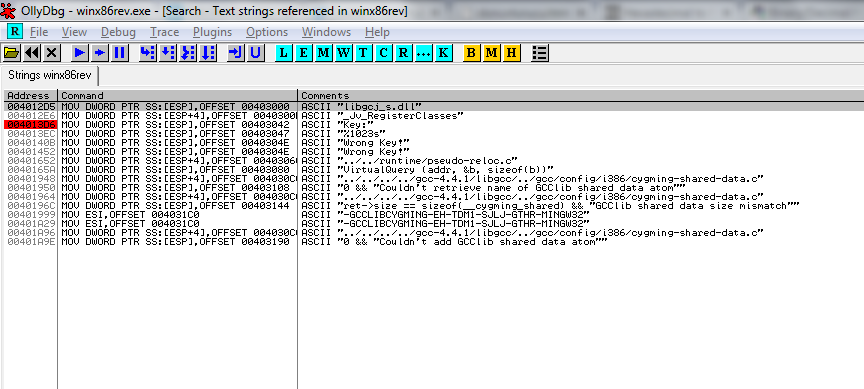Open Breakpoints window with yellow B button
Screen dimensions: 864x389
tap(471, 52)
